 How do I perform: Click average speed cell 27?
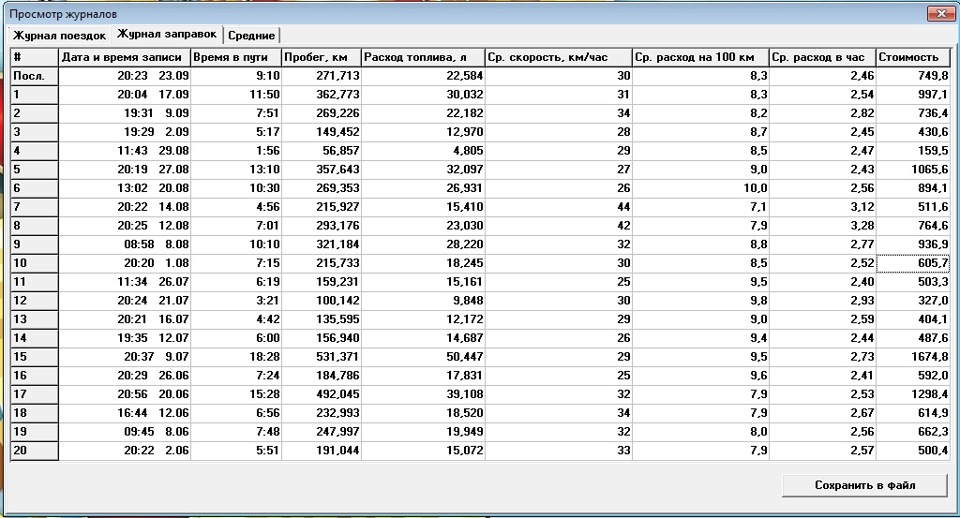(558, 170)
